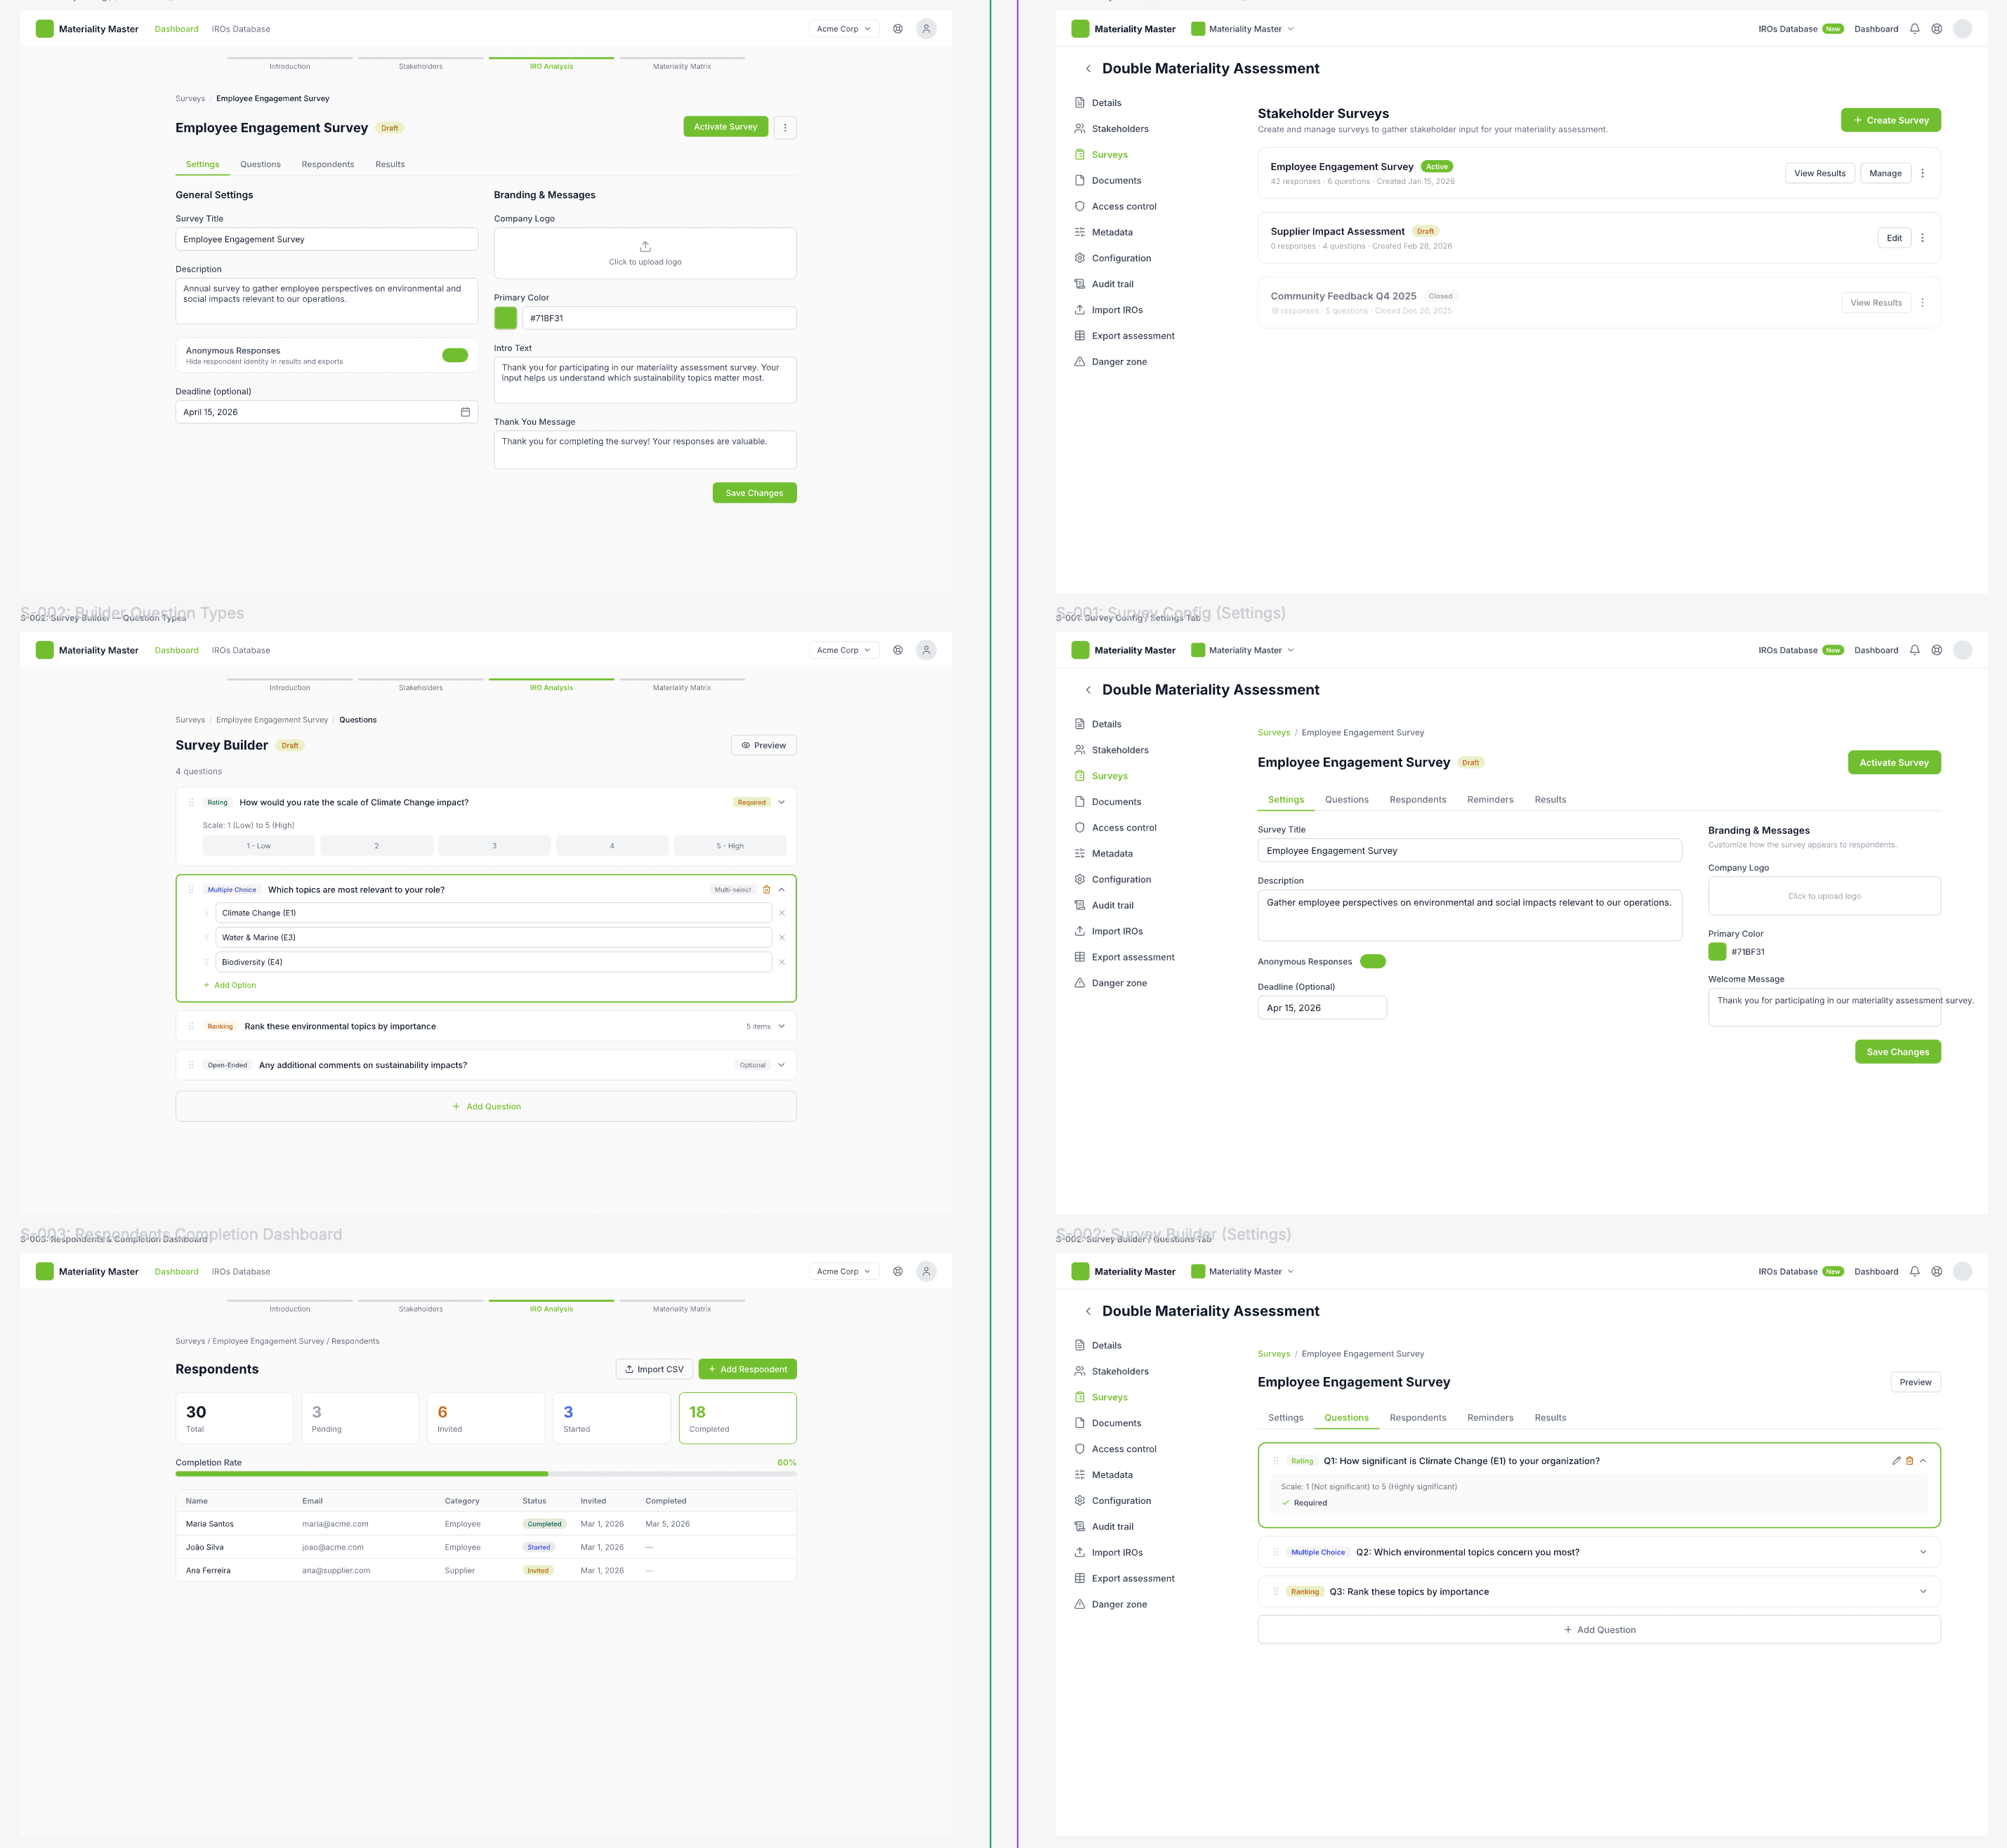The height and width of the screenshot is (1848, 2007).
Task: Toggle Anonymous Responses switch in General Settings card
Action: [x=455, y=355]
